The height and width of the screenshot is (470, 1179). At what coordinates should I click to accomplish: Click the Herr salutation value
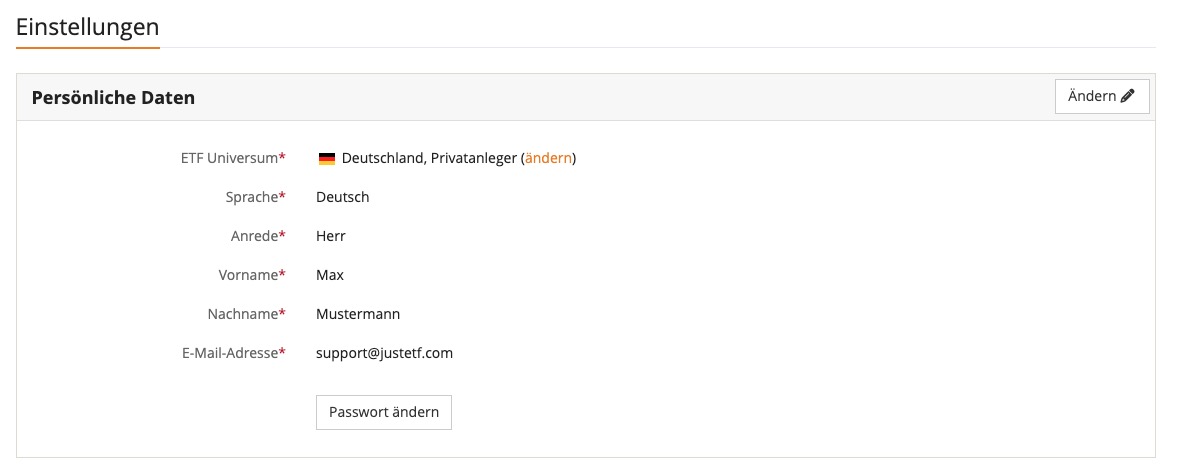coord(331,236)
